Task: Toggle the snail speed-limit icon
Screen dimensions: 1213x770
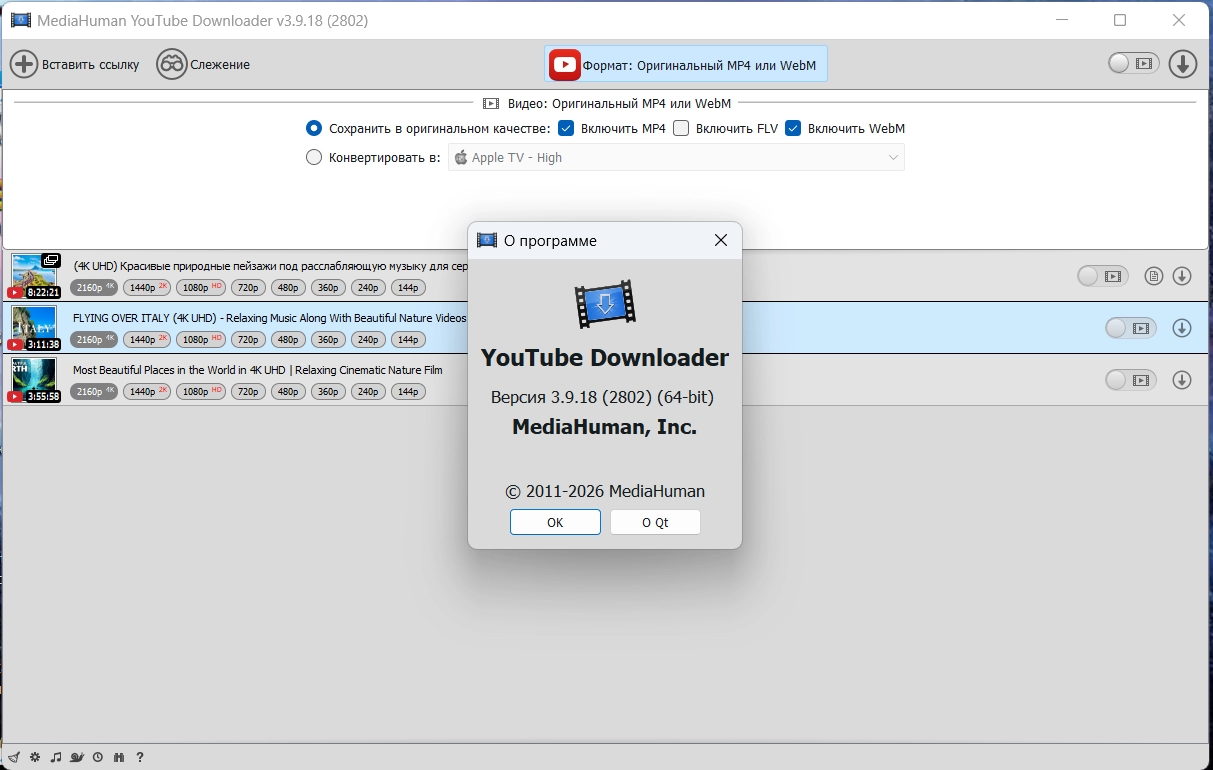Action: click(x=78, y=757)
